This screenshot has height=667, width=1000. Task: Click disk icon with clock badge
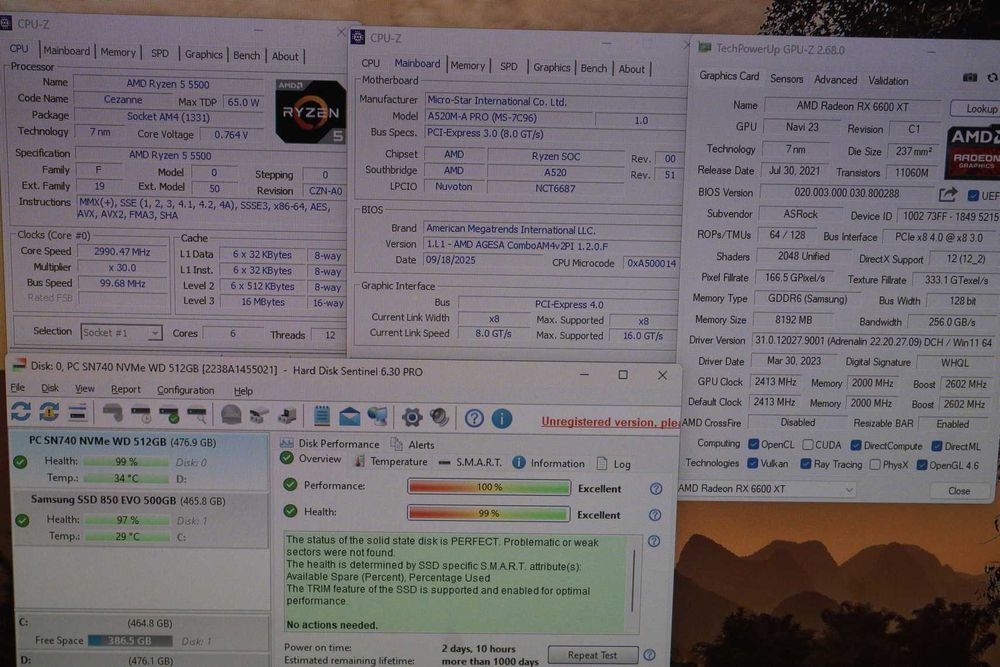[x=141, y=414]
